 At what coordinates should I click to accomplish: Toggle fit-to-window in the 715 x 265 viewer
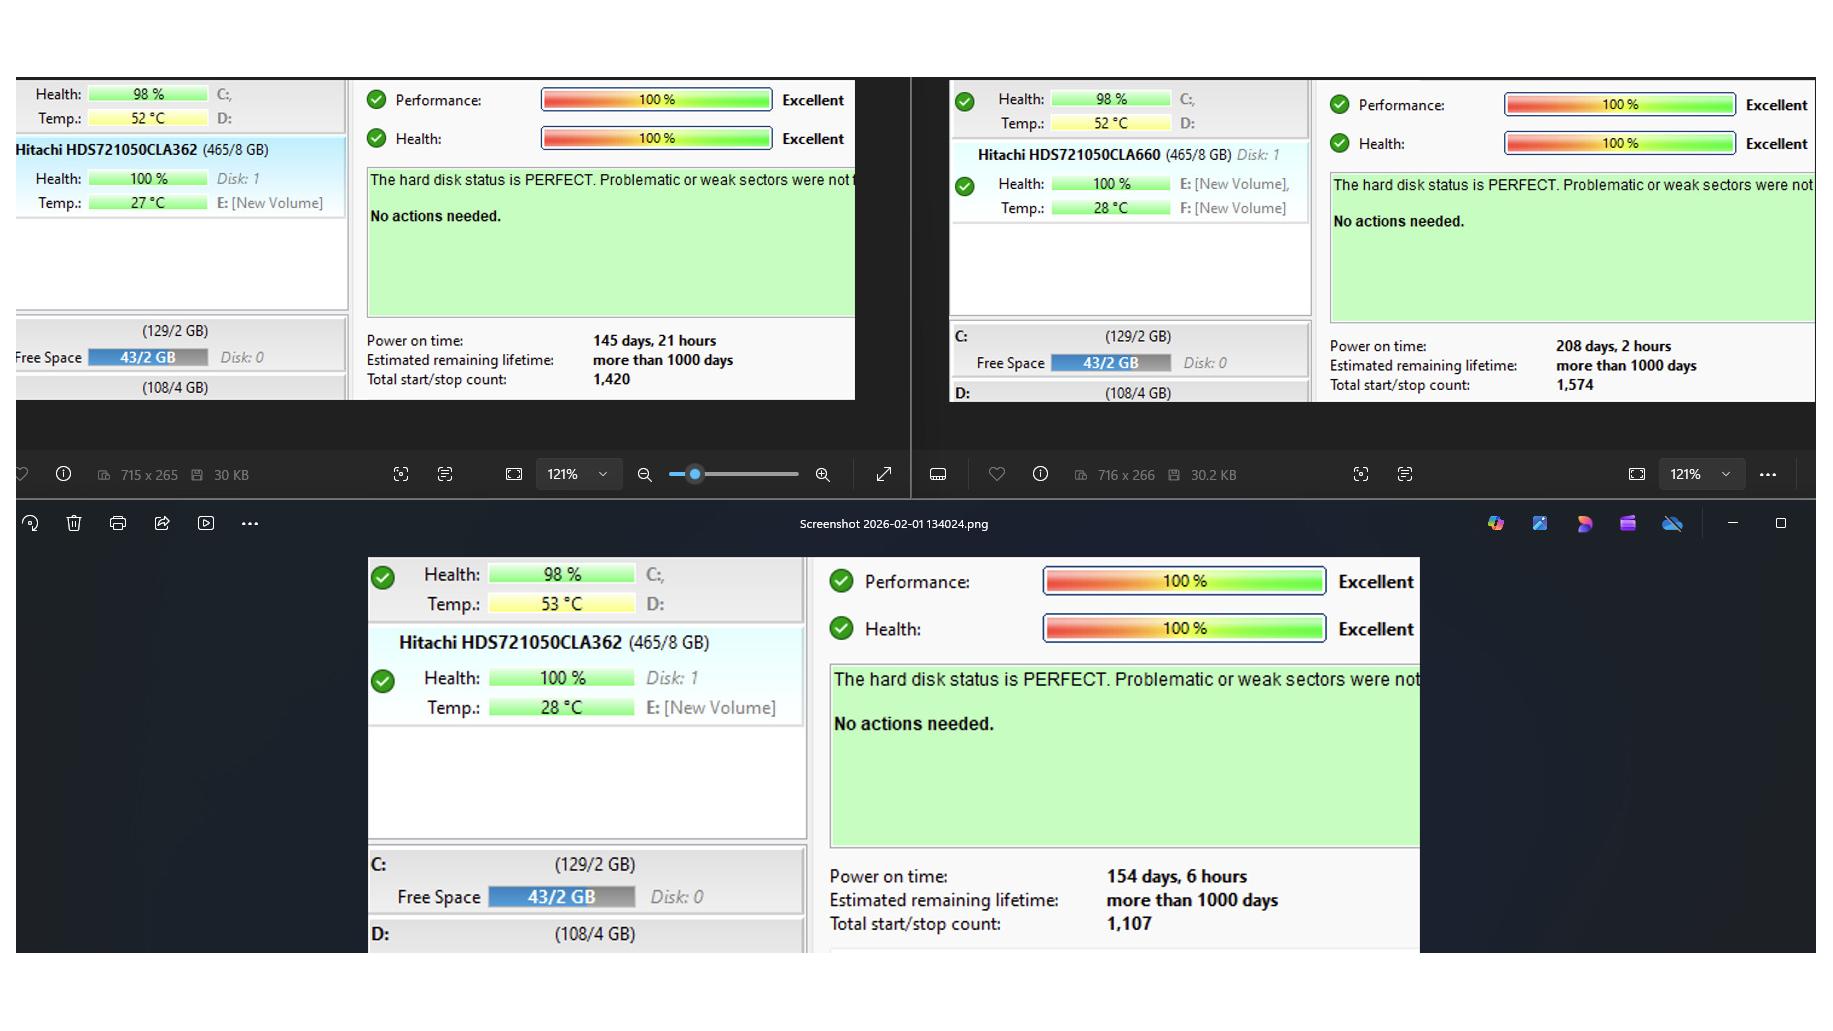[514, 475]
